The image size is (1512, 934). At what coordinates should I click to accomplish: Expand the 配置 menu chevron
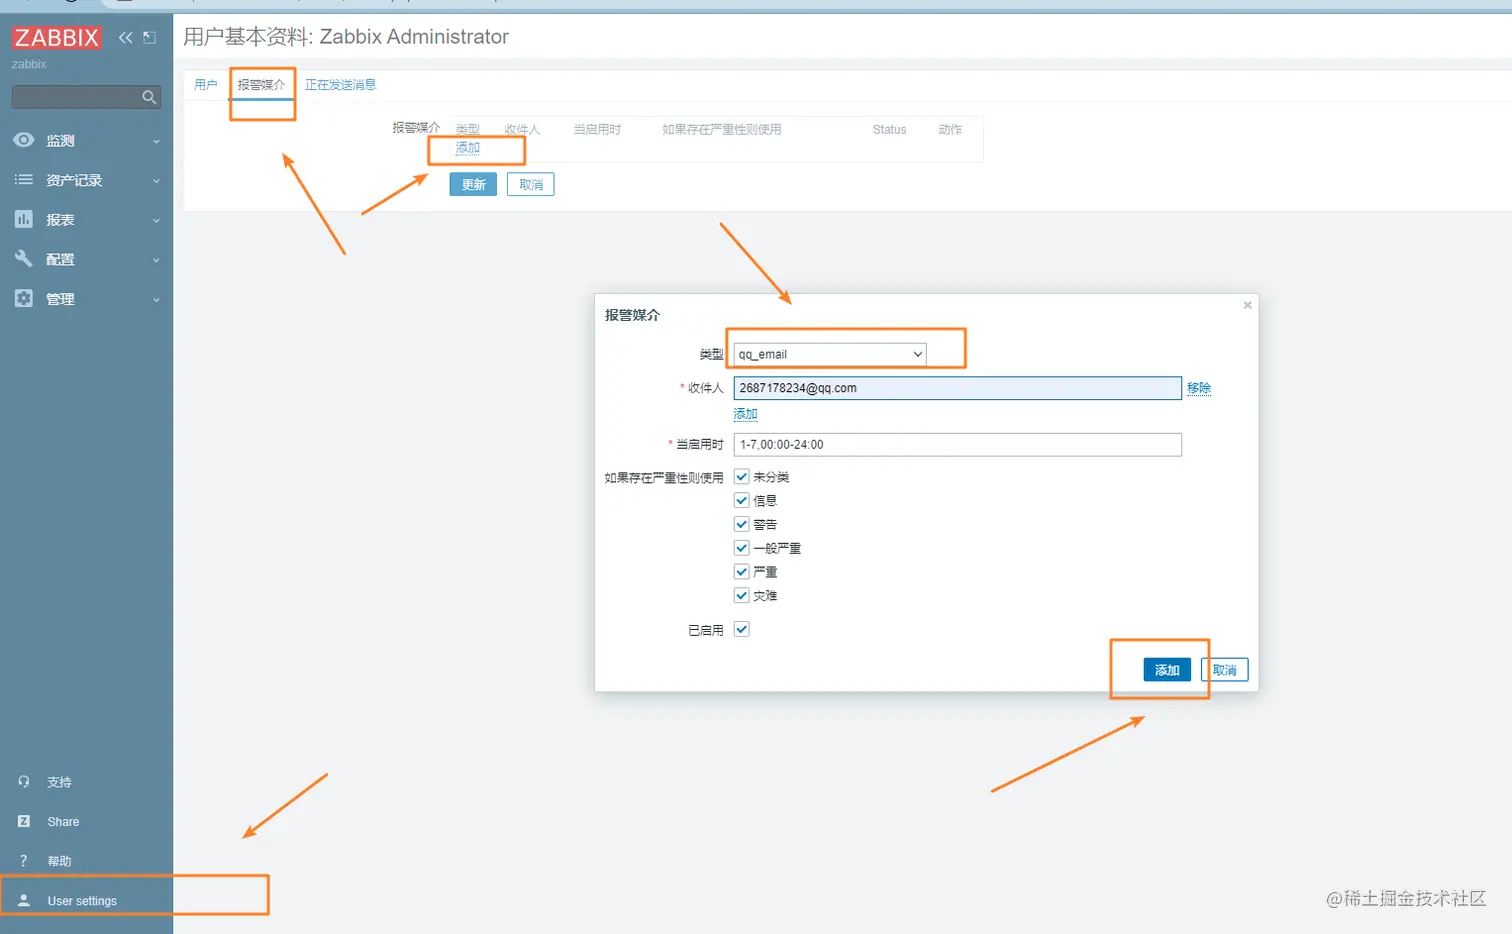click(x=156, y=260)
